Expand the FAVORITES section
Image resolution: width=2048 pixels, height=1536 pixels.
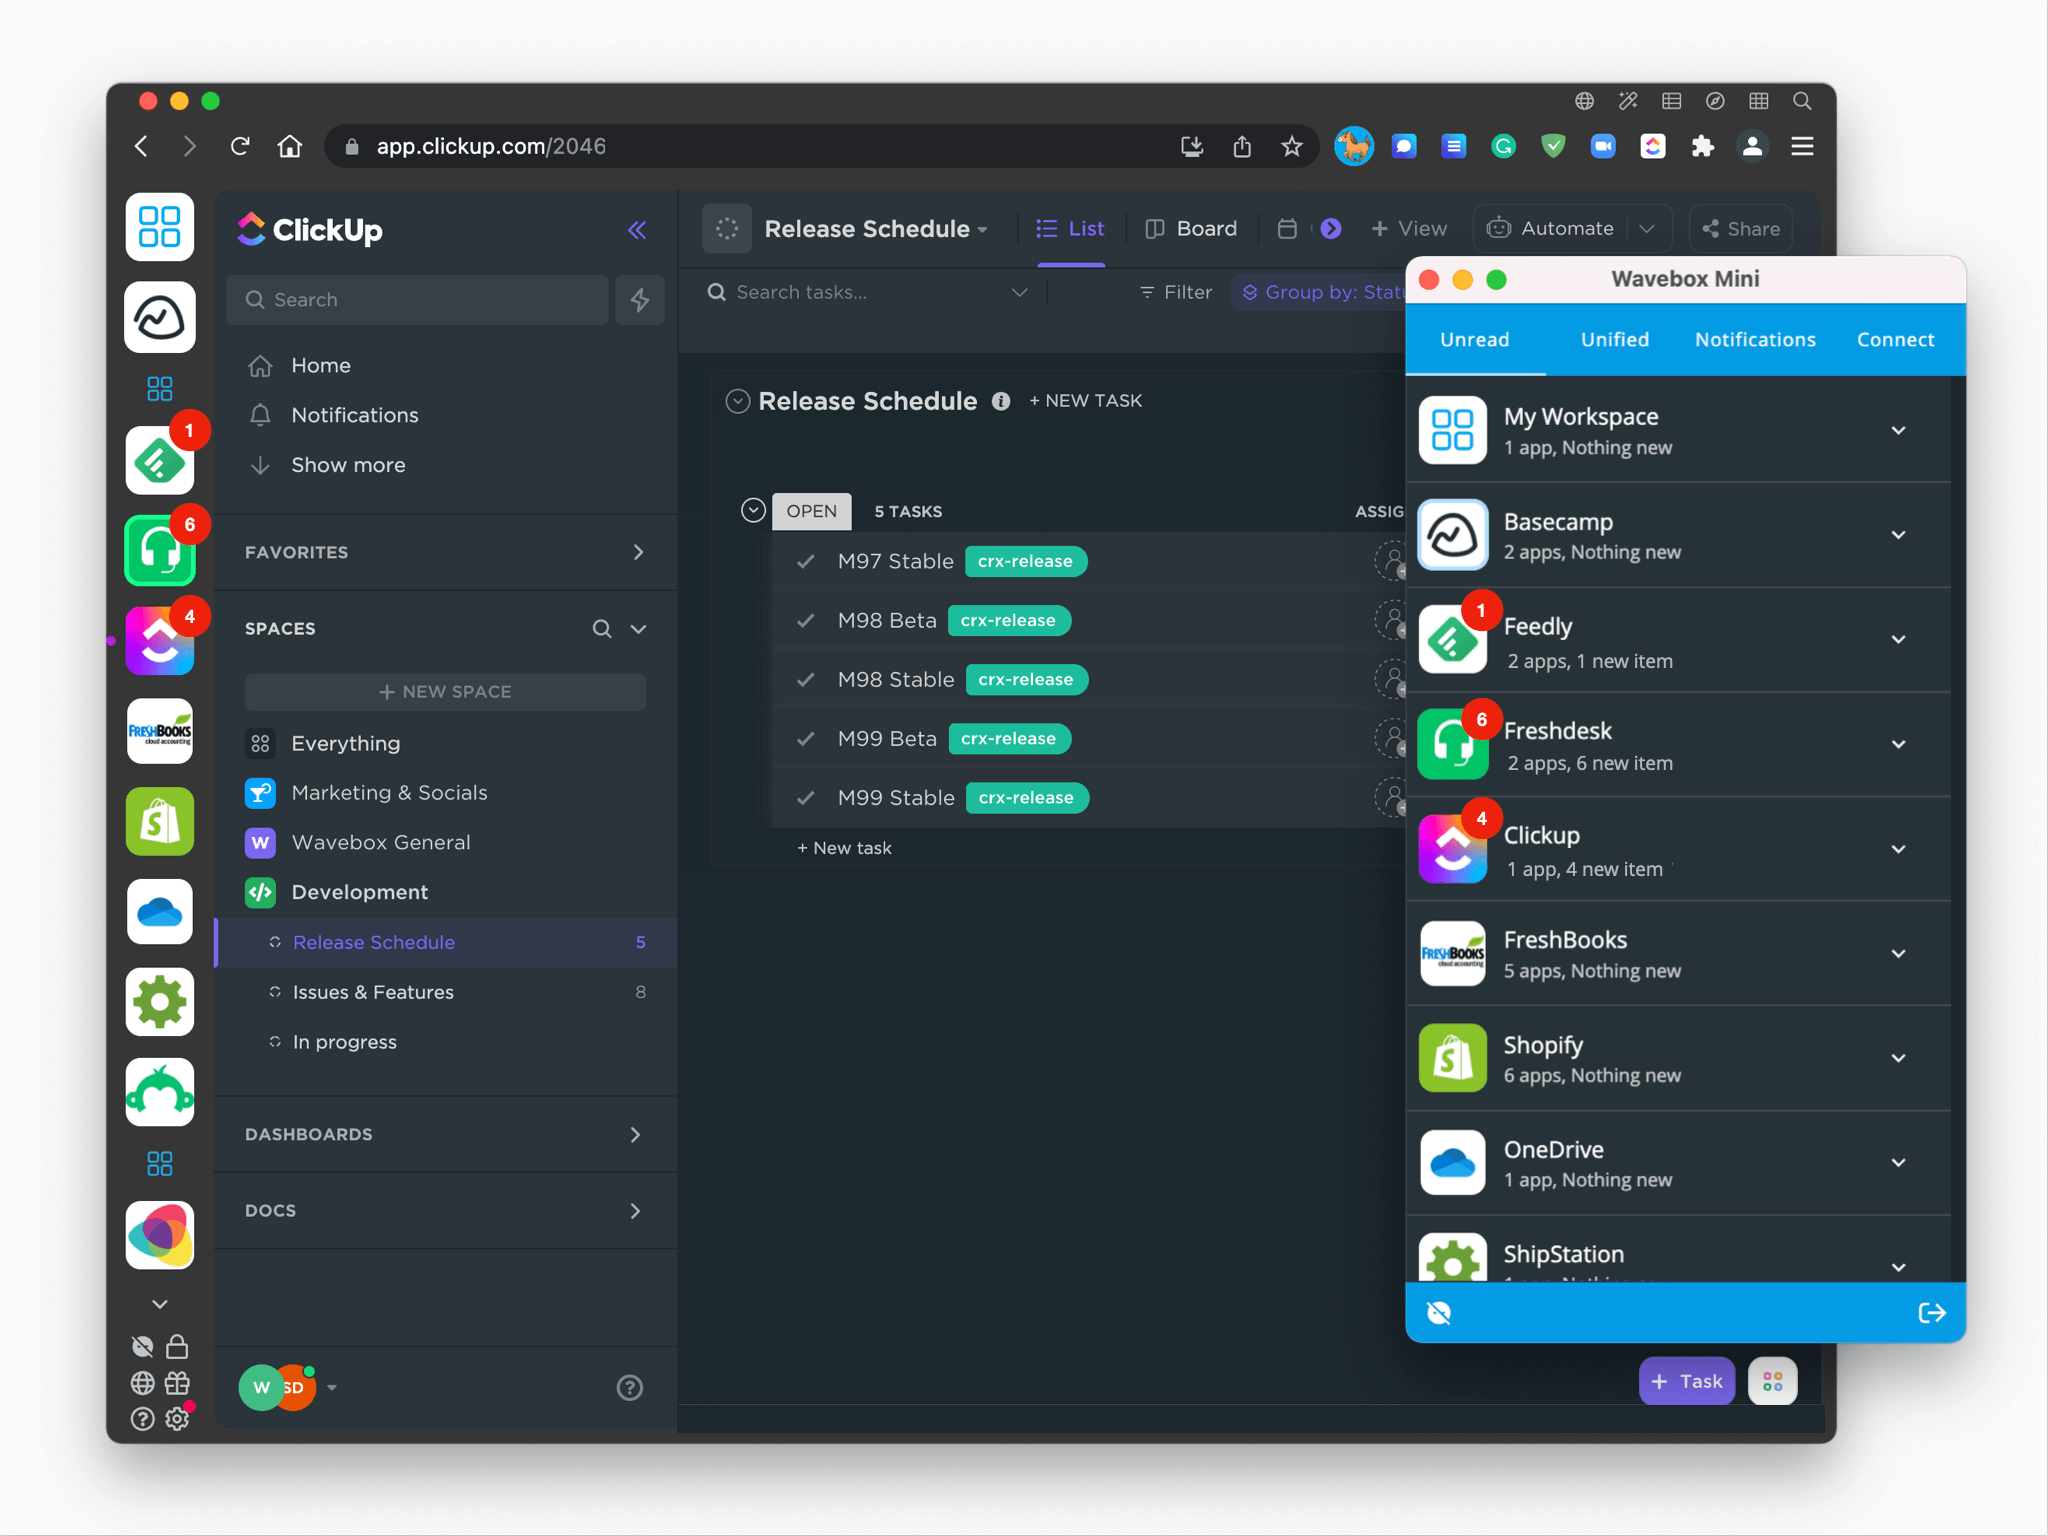638,552
